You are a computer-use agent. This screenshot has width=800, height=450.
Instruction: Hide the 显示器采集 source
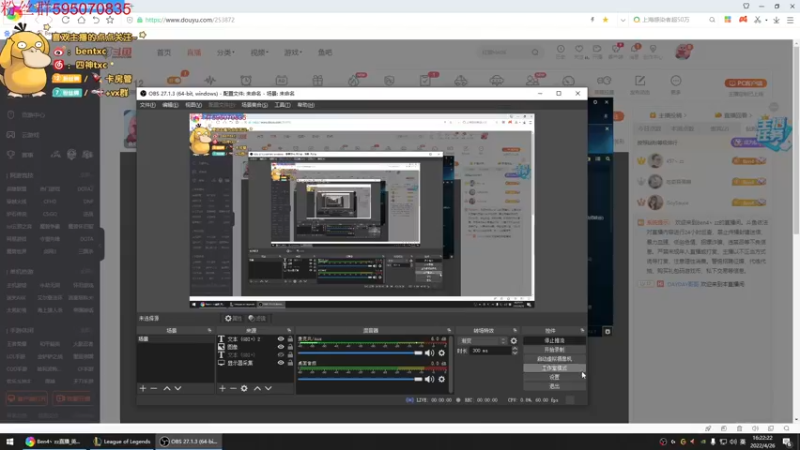(x=281, y=363)
